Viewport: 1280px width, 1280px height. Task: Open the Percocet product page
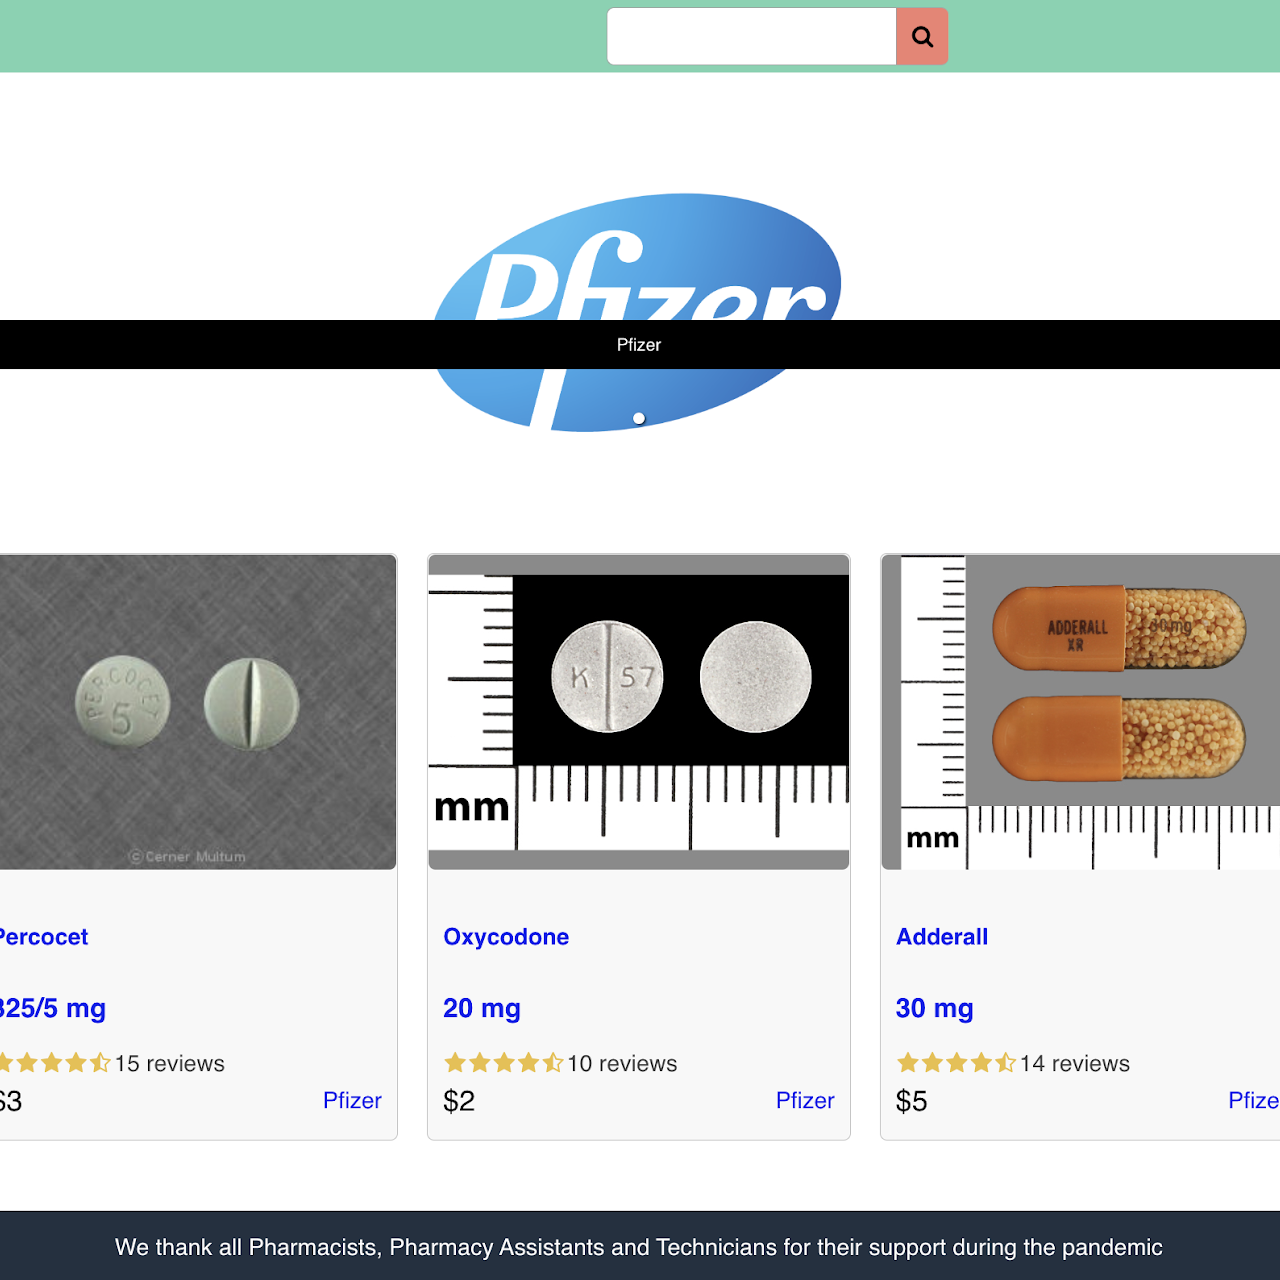[44, 937]
